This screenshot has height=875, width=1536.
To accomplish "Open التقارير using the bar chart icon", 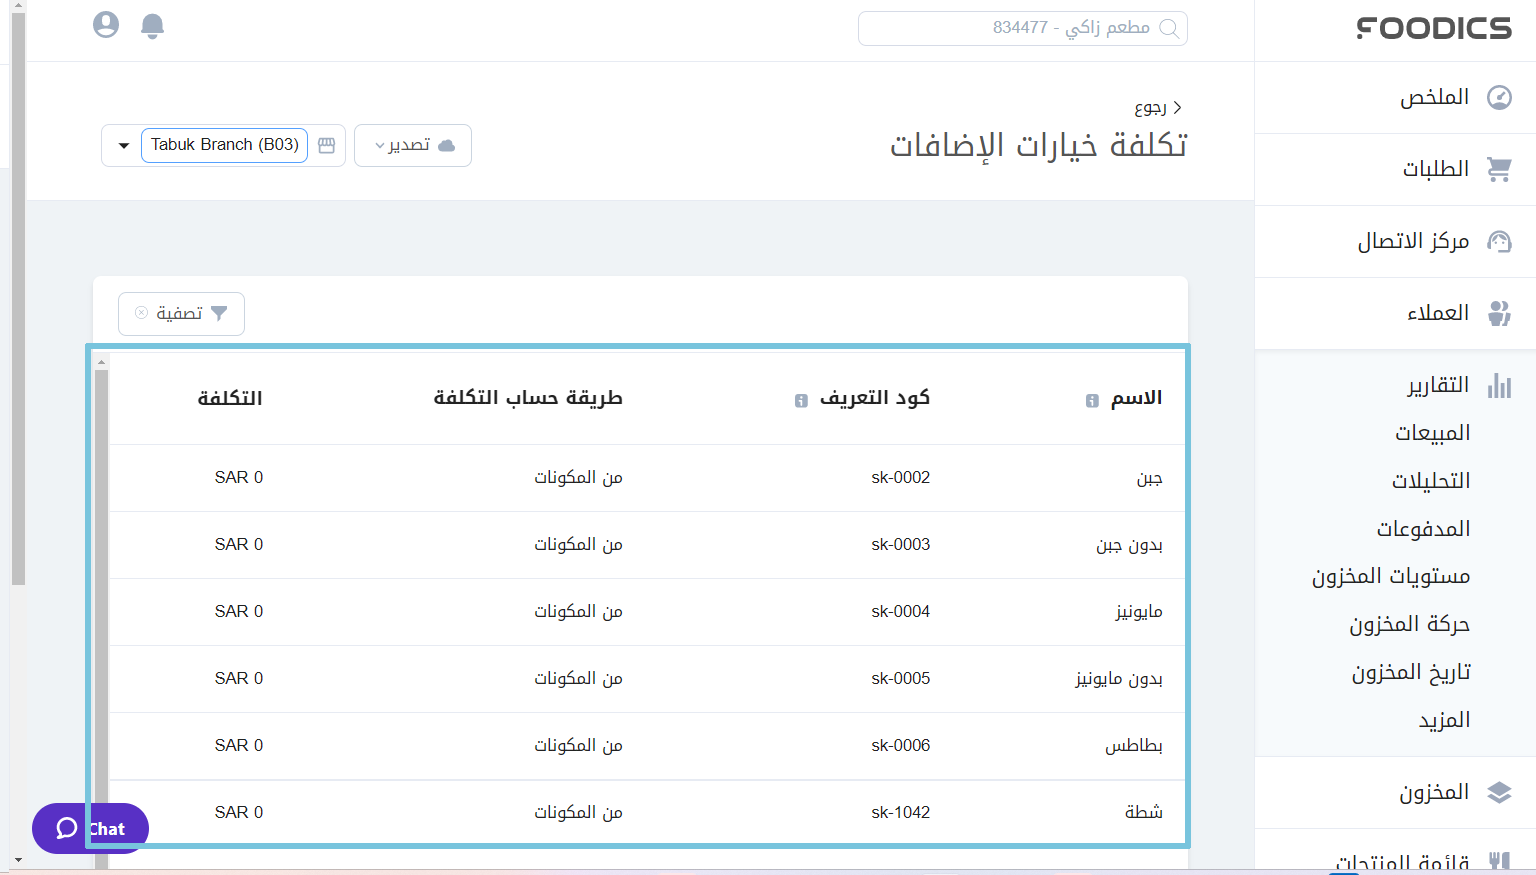I will pyautogui.click(x=1499, y=385).
